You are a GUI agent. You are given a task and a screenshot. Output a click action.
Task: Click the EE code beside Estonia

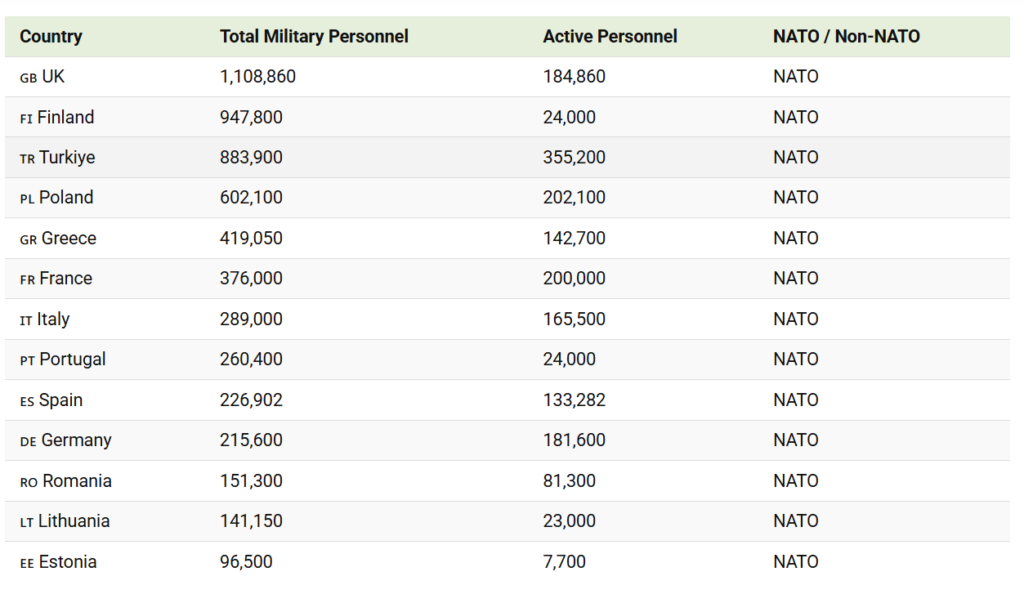click(x=27, y=563)
